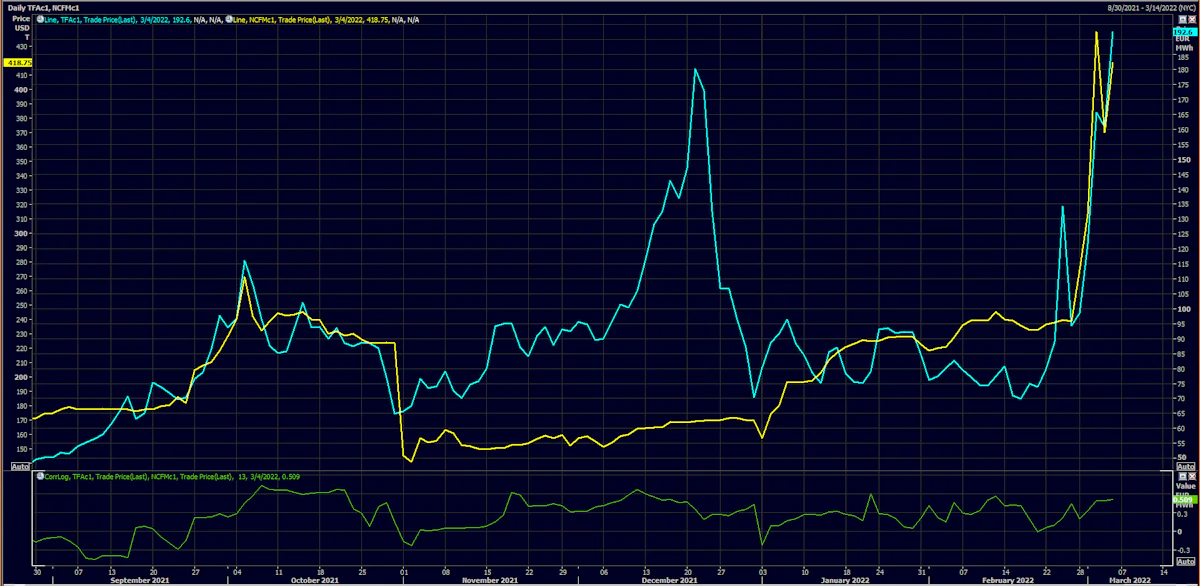Click the February 2022 axis label

pyautogui.click(x=1010, y=580)
